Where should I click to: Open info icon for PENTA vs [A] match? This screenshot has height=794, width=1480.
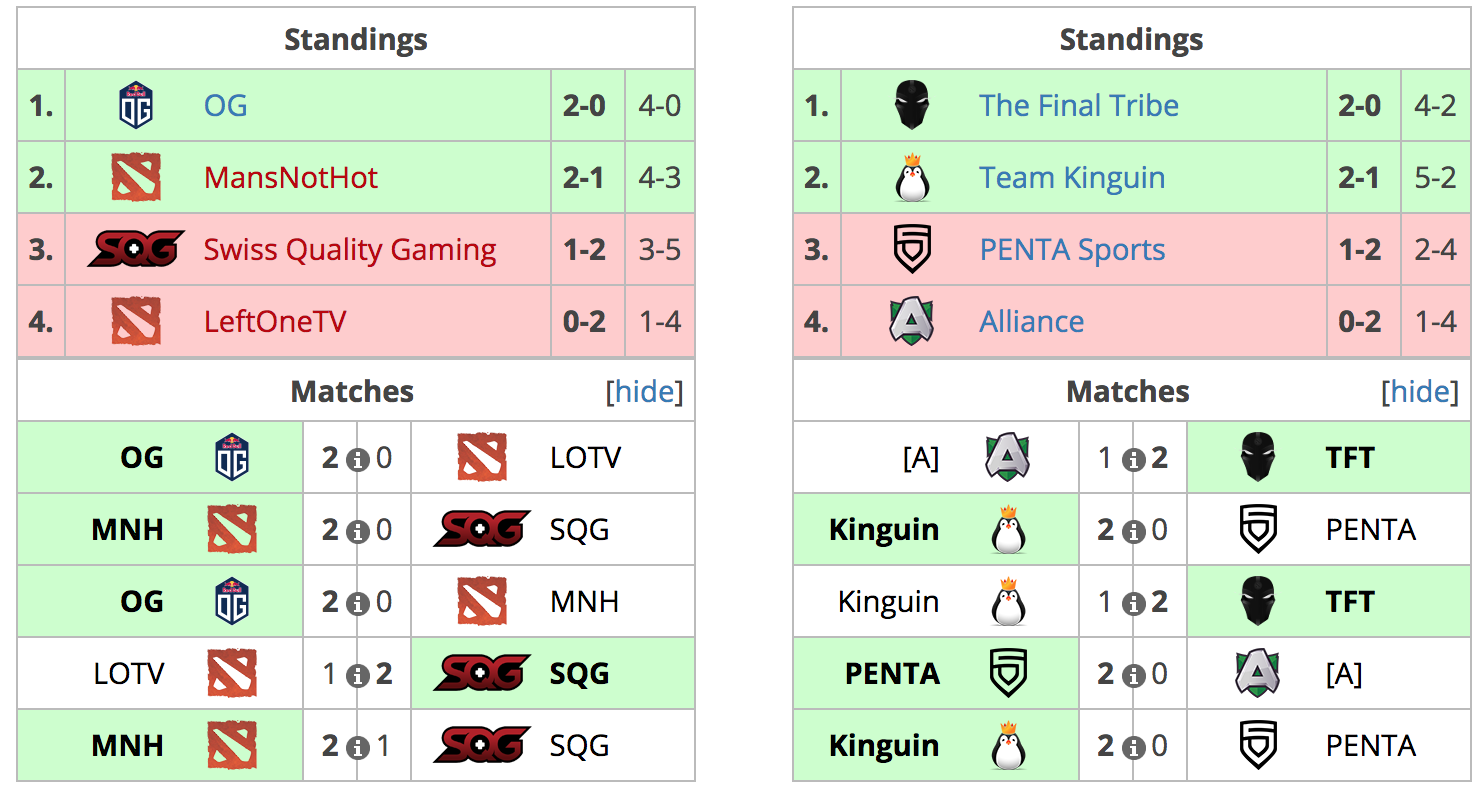pyautogui.click(x=1133, y=675)
